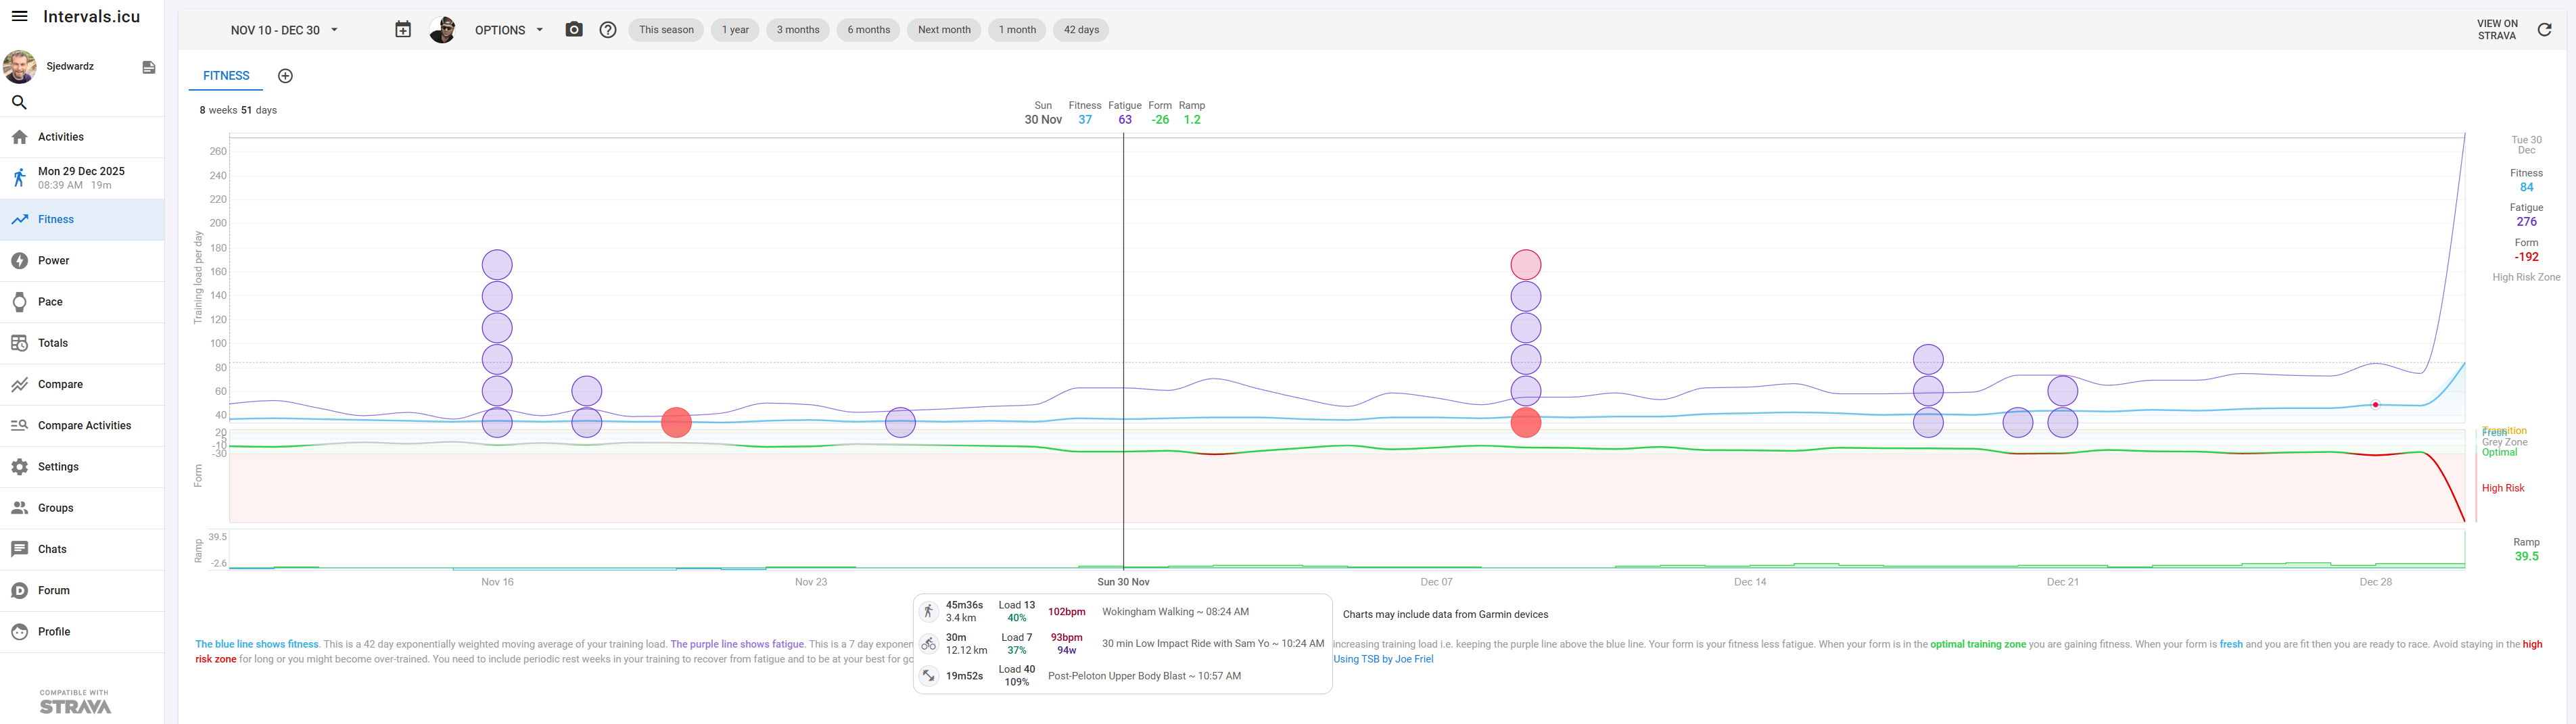Click the refresh icon at top right

click(x=2544, y=30)
